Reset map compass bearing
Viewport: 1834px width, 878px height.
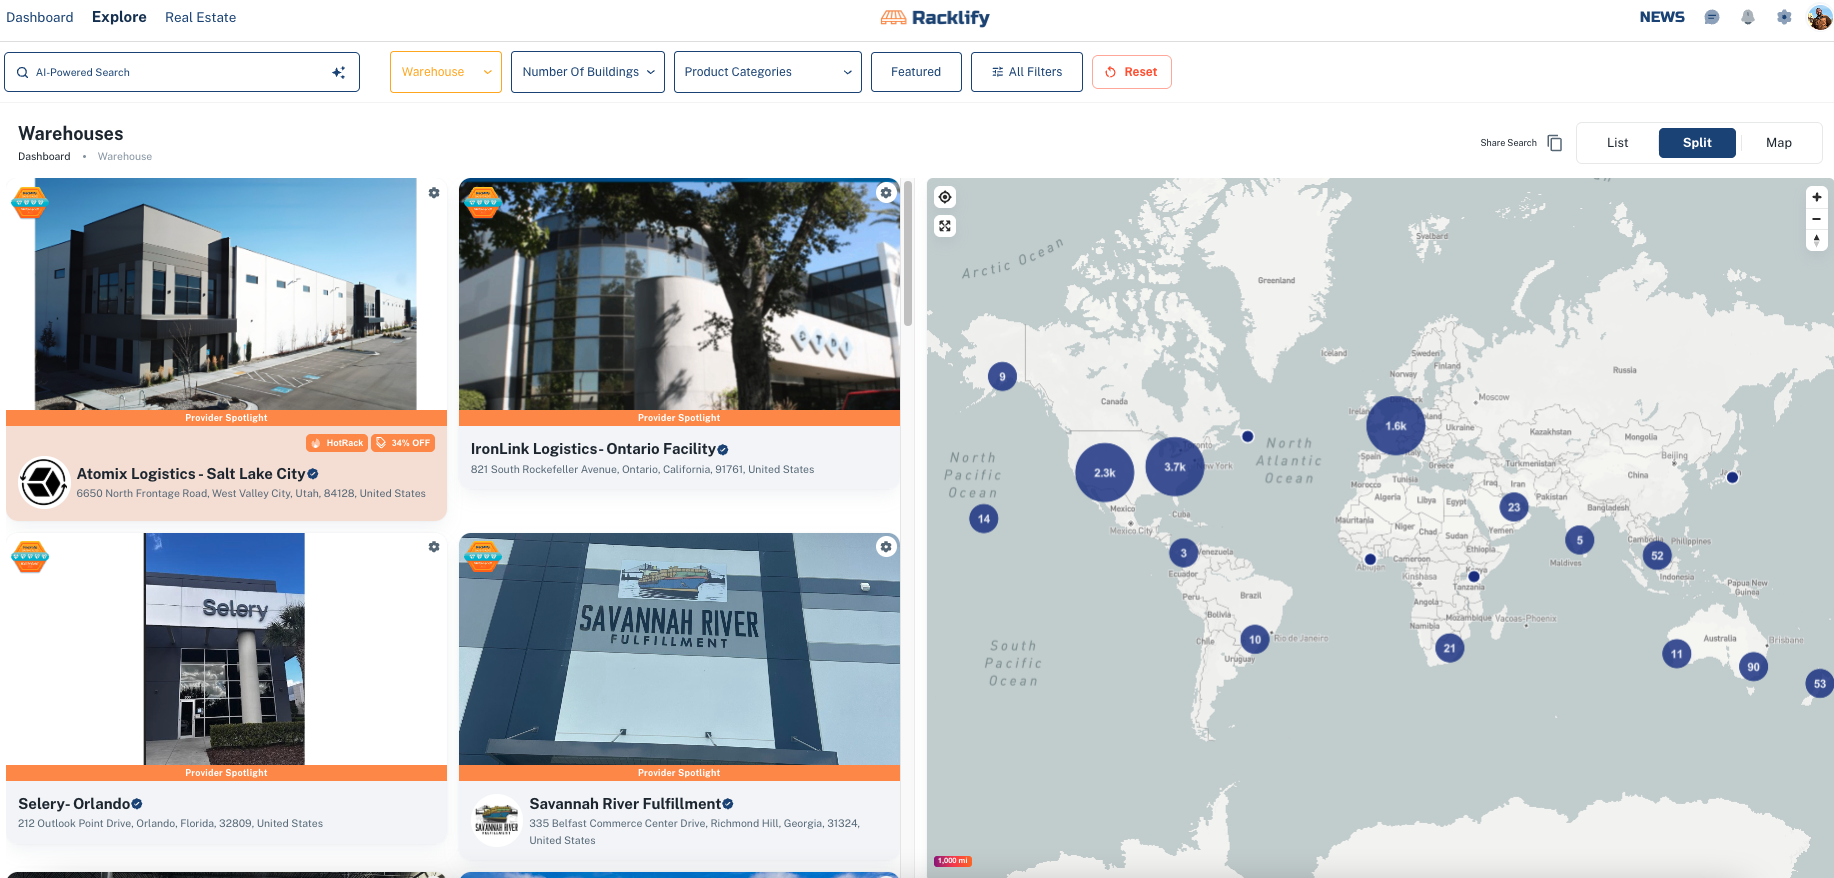1817,240
